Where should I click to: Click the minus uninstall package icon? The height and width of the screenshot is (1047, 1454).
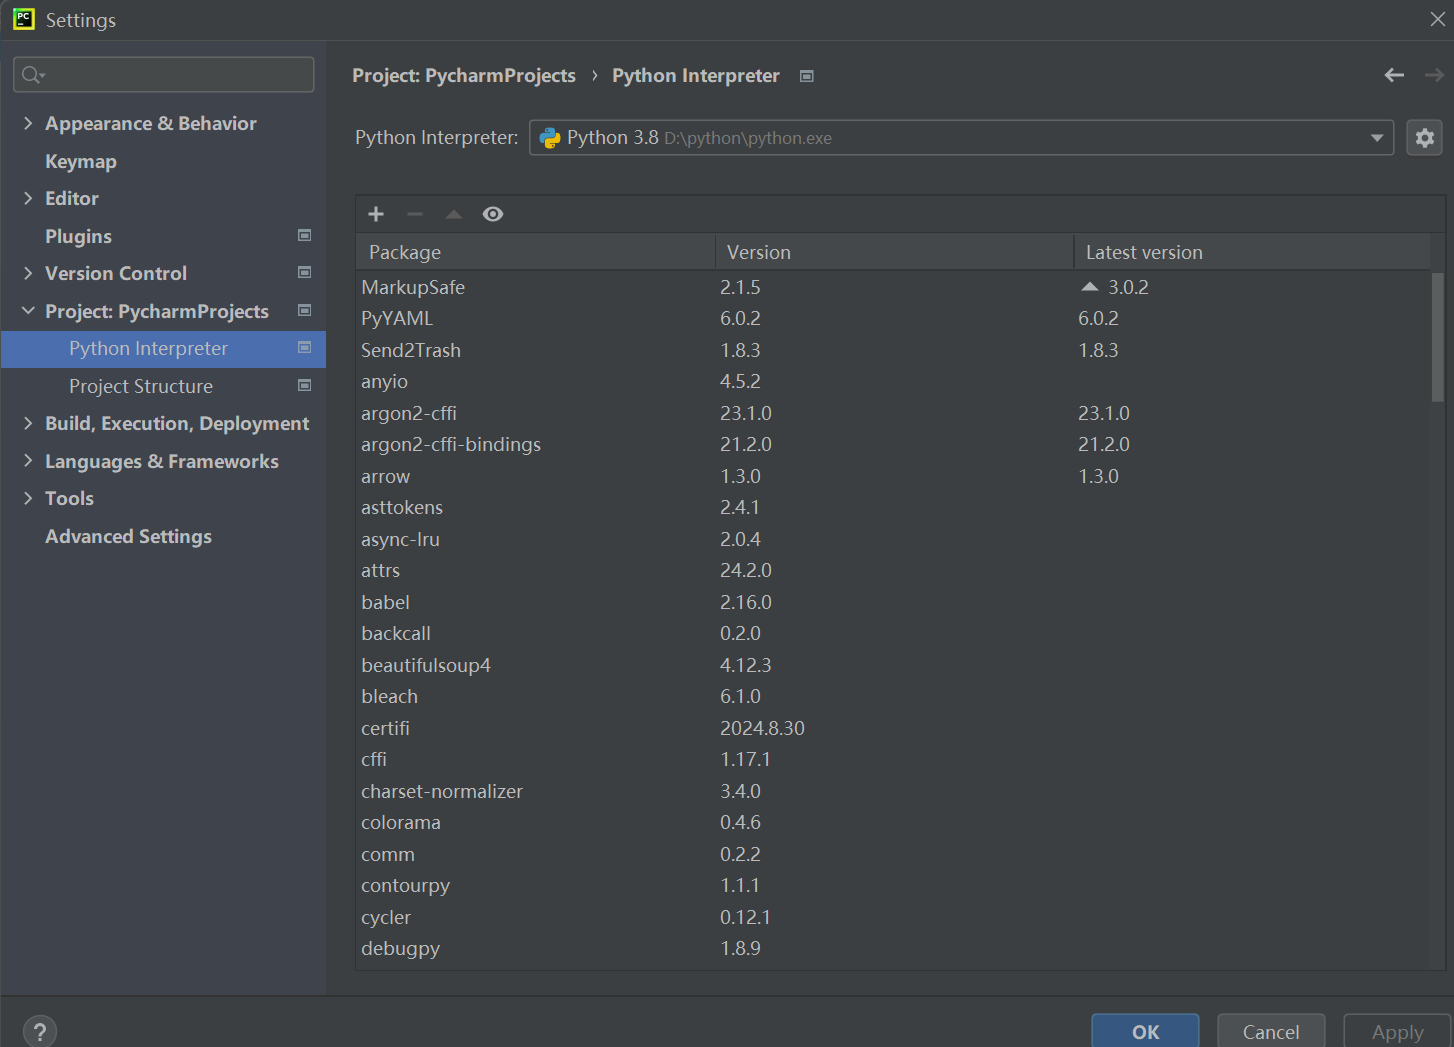coord(415,214)
